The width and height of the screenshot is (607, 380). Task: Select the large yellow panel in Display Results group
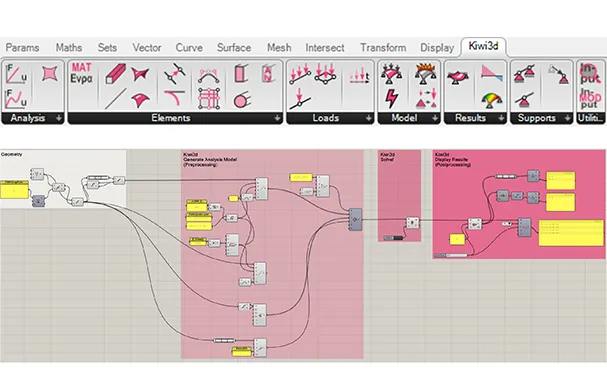(x=571, y=233)
